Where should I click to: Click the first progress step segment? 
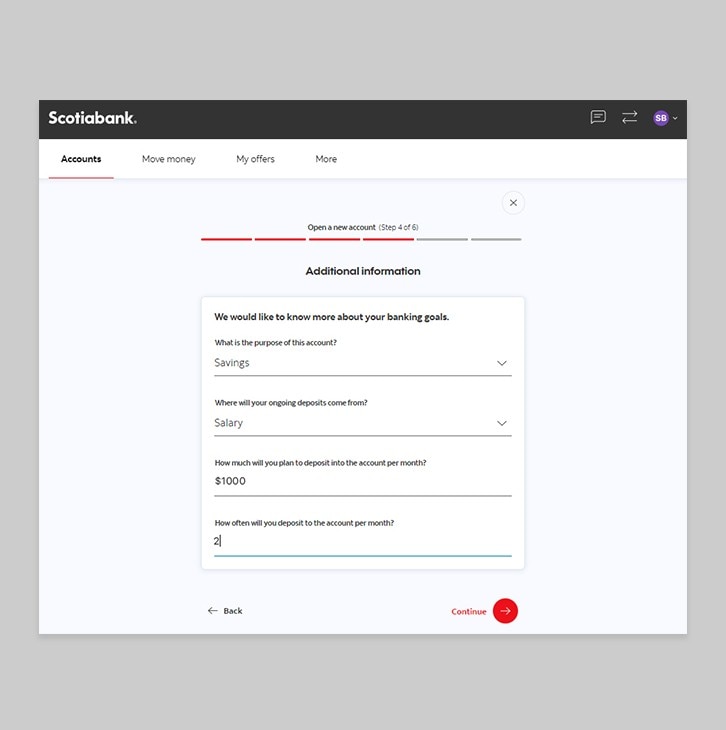point(226,239)
